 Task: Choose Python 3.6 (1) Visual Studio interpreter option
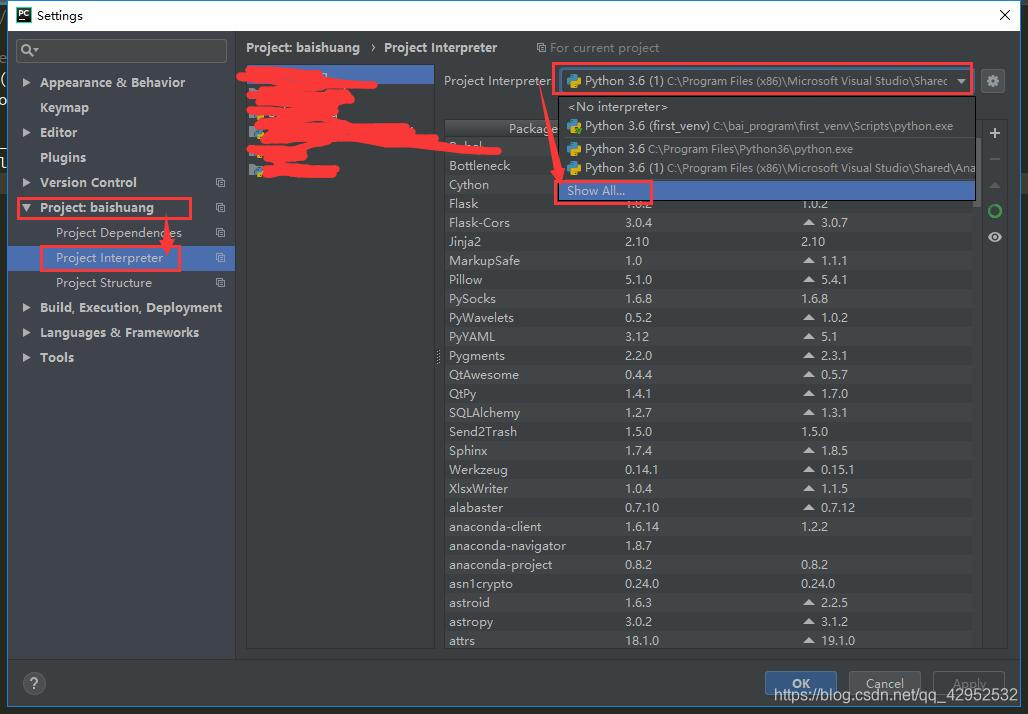click(767, 168)
